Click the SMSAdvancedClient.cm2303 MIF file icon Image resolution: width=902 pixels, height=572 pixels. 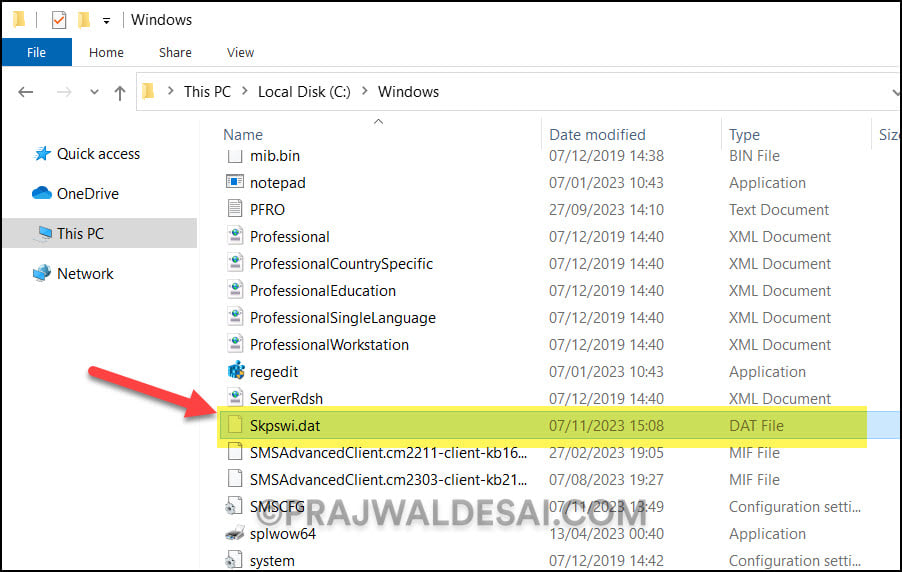click(235, 479)
